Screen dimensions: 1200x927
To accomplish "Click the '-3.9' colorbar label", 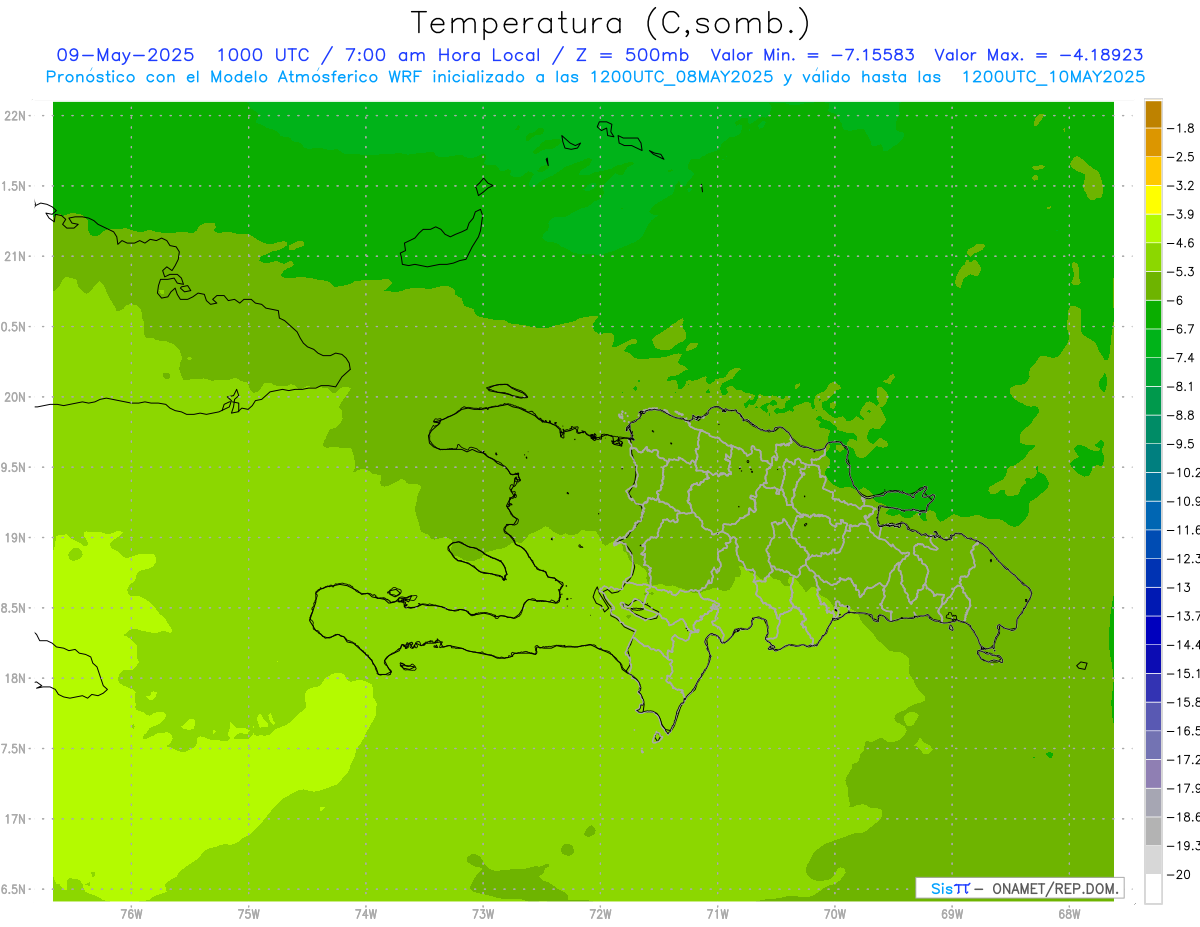I will tap(1181, 214).
